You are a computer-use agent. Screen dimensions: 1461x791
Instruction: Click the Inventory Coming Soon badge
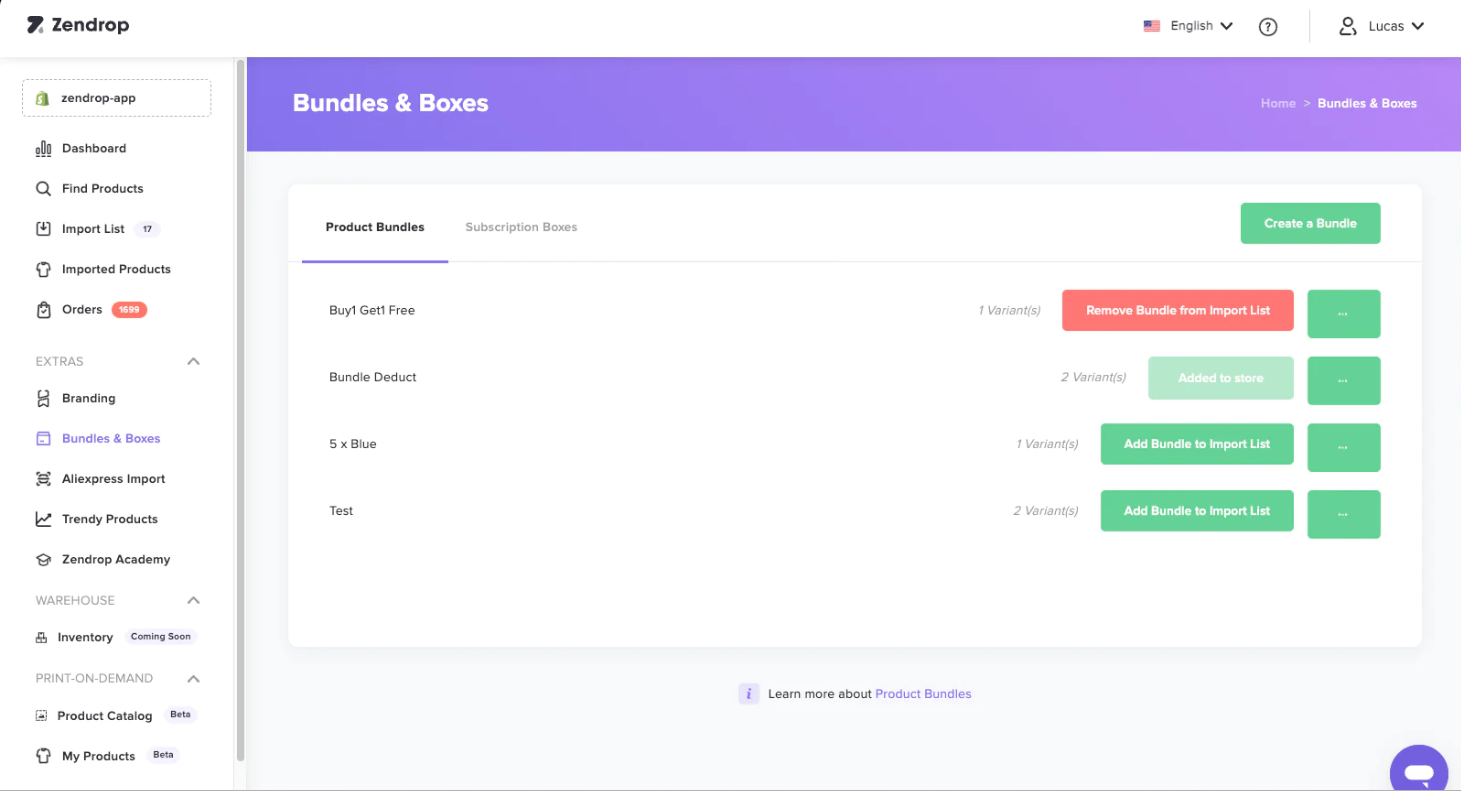160,637
